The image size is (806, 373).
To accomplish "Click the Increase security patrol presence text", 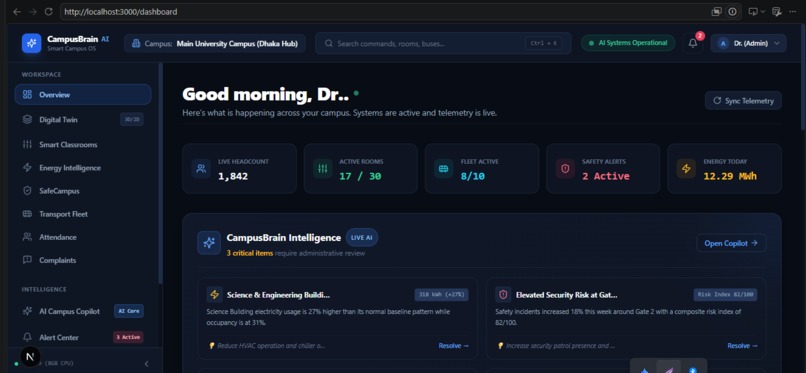I will point(560,346).
